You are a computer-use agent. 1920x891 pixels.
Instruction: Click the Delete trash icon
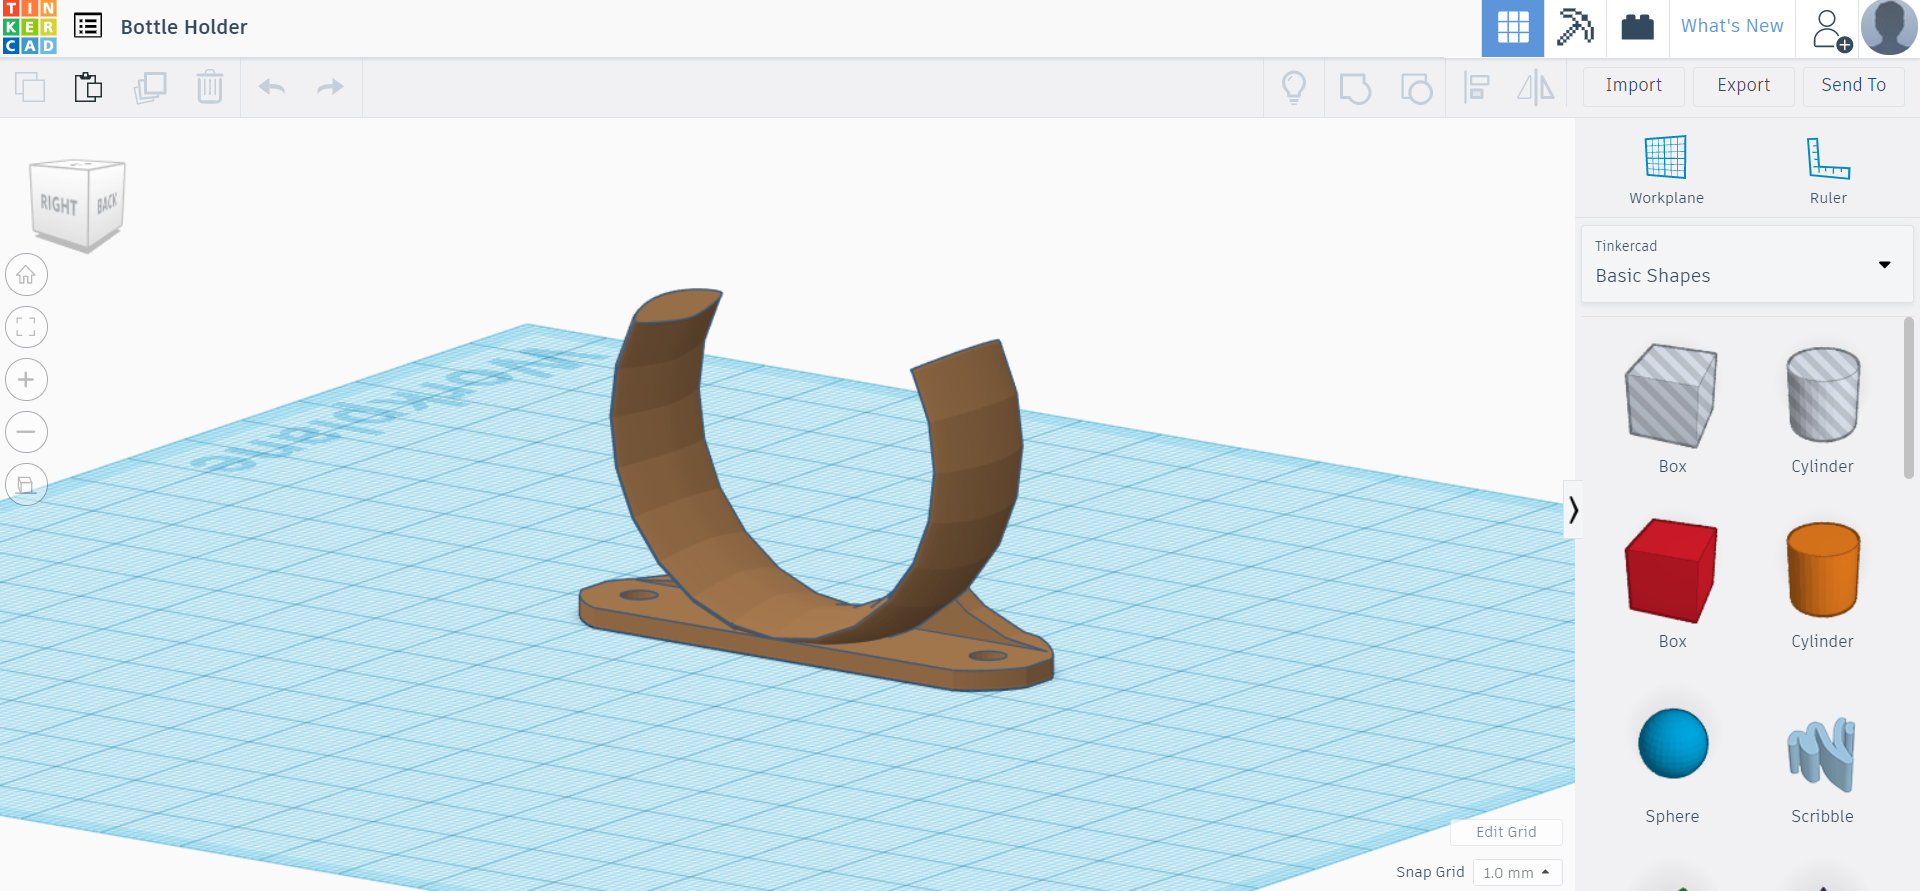coord(210,88)
